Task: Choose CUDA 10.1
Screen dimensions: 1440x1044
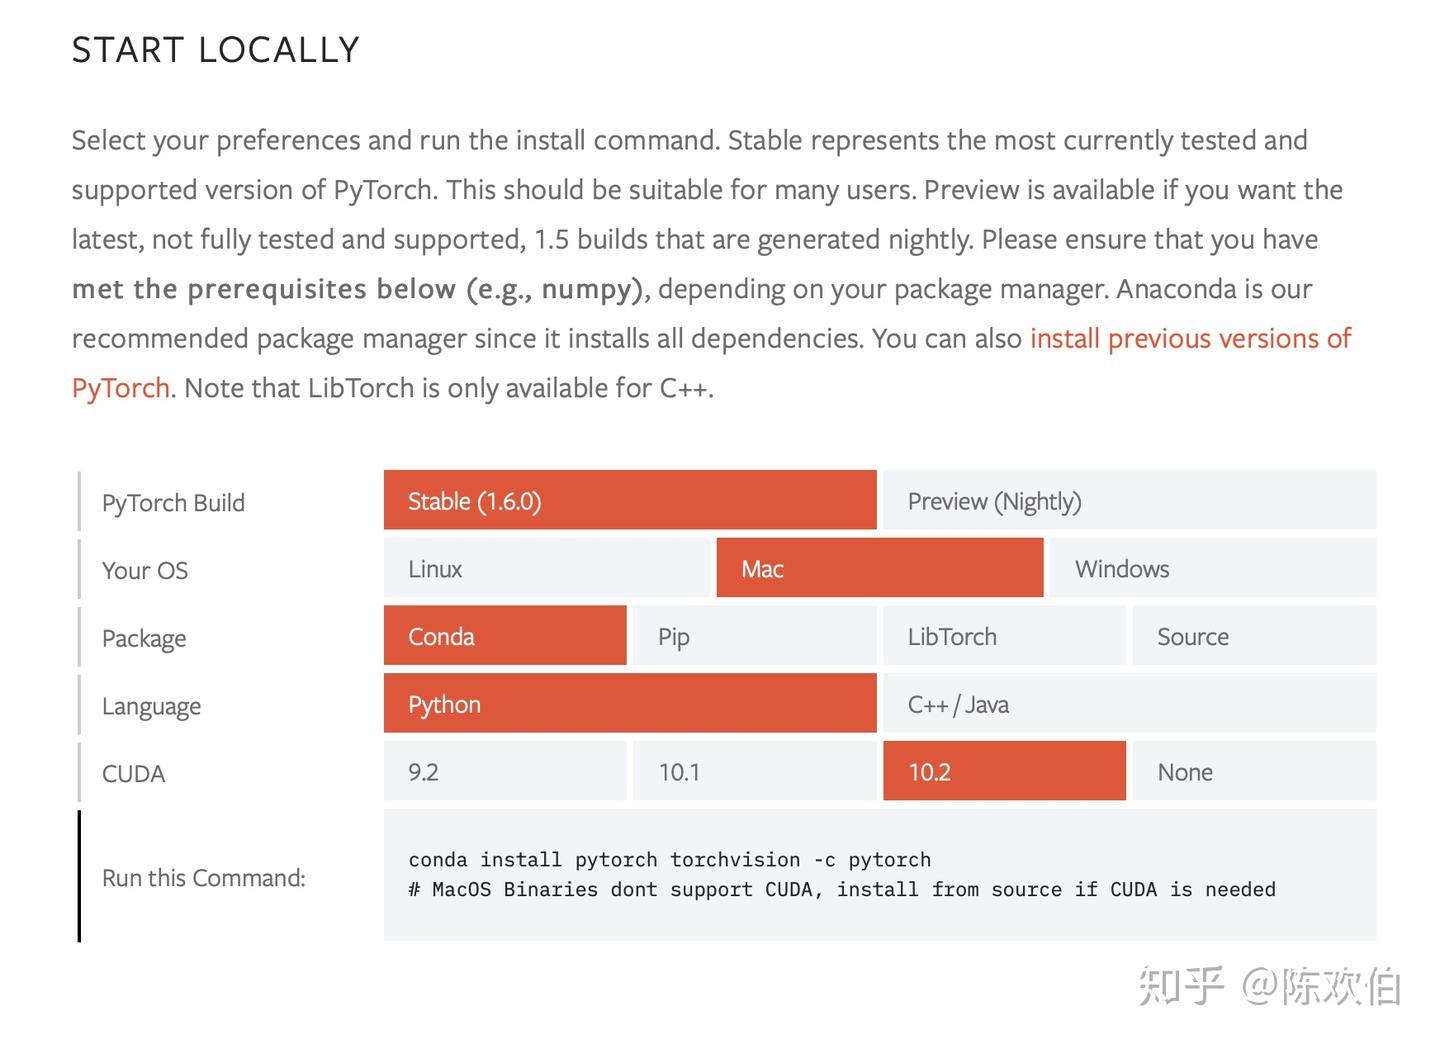Action: [x=753, y=771]
